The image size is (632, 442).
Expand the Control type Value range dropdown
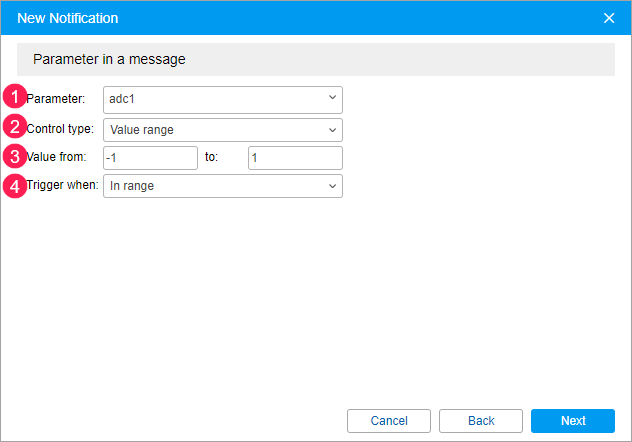pos(222,129)
